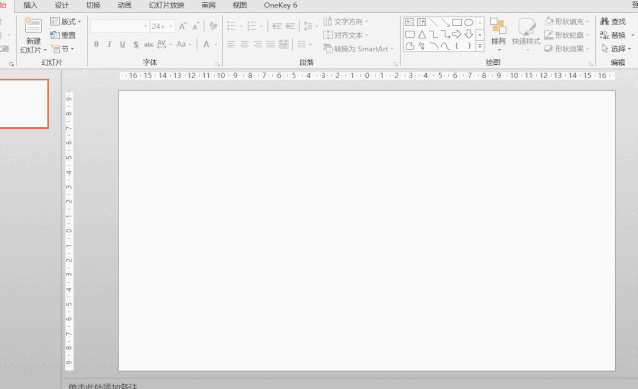Align text left

pyautogui.click(x=232, y=44)
